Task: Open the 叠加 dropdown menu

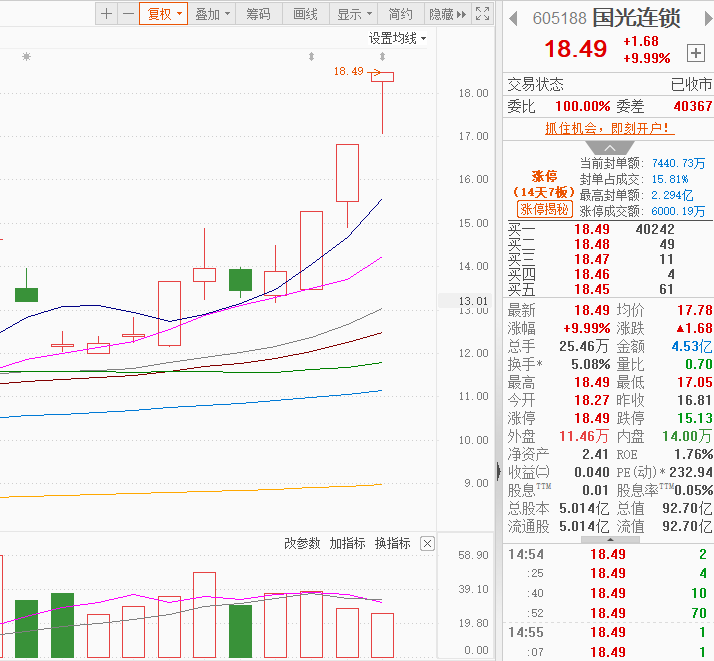Action: pos(212,14)
